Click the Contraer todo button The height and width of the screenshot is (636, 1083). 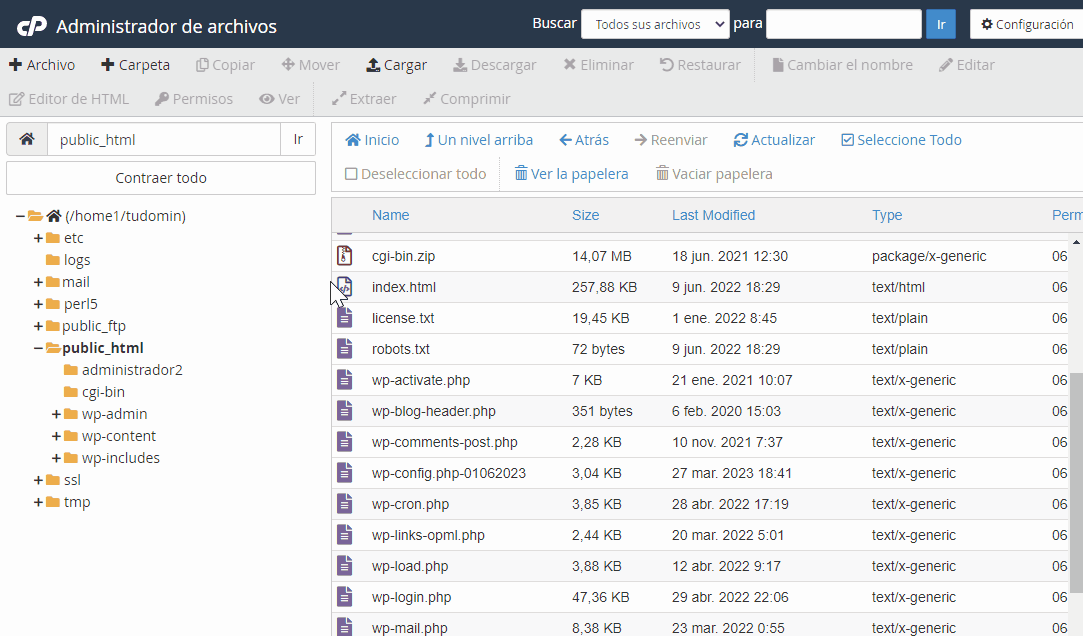coord(161,178)
